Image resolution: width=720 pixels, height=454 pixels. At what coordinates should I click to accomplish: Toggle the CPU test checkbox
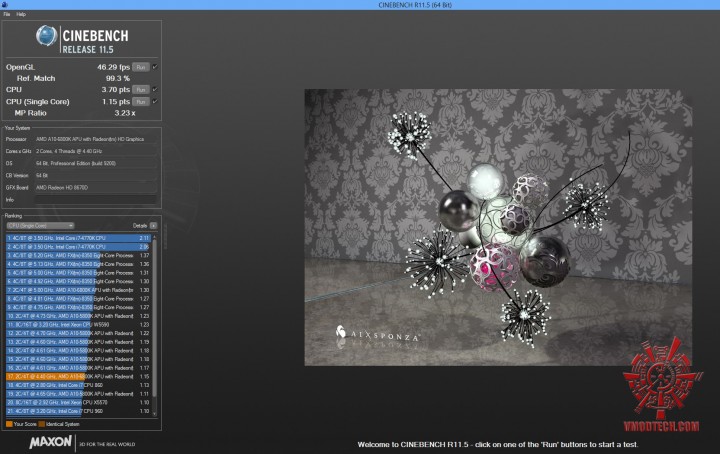point(155,89)
